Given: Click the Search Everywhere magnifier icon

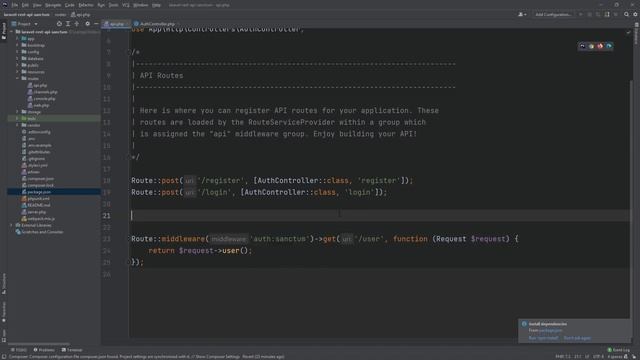Looking at the screenshot, I should (x=627, y=14).
